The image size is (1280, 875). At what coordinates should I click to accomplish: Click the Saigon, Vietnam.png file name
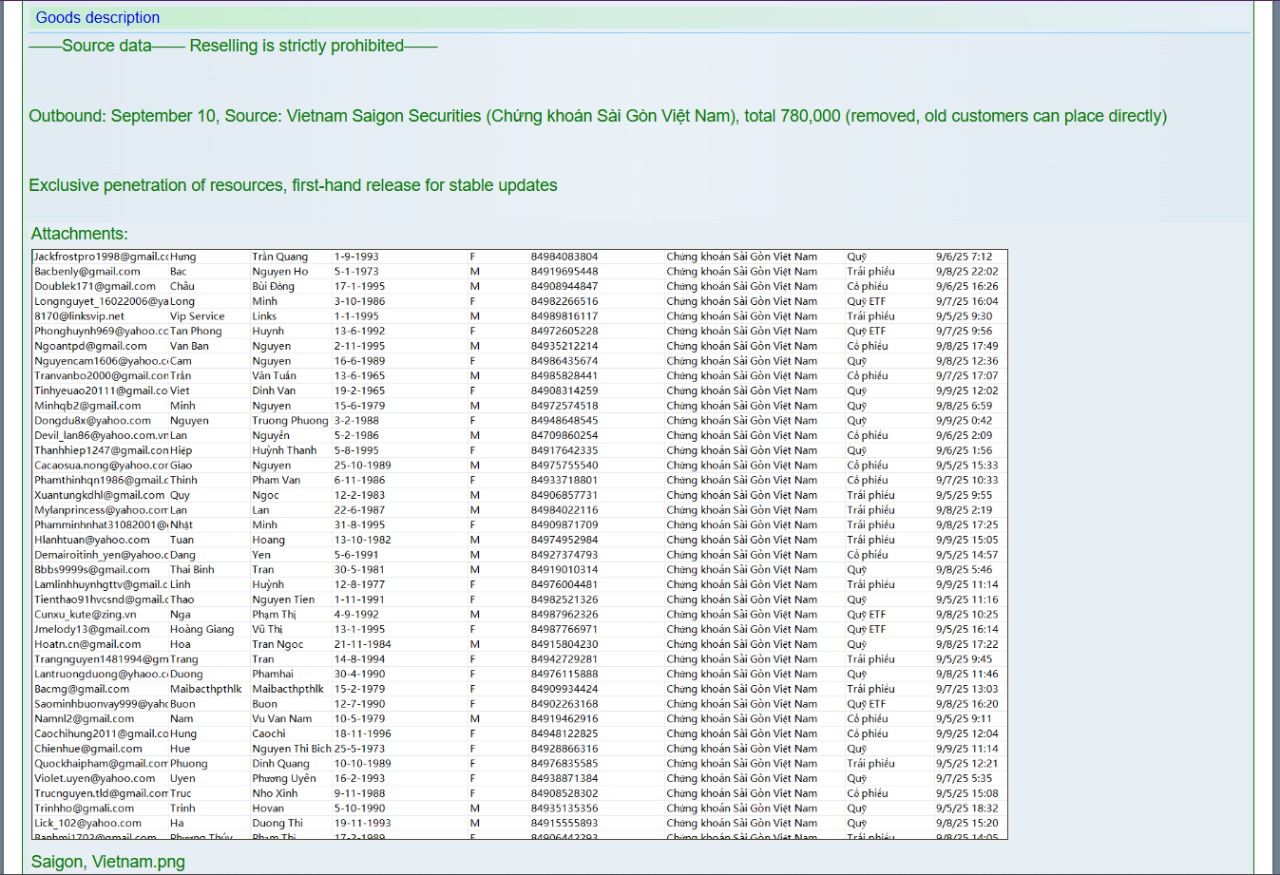107,861
